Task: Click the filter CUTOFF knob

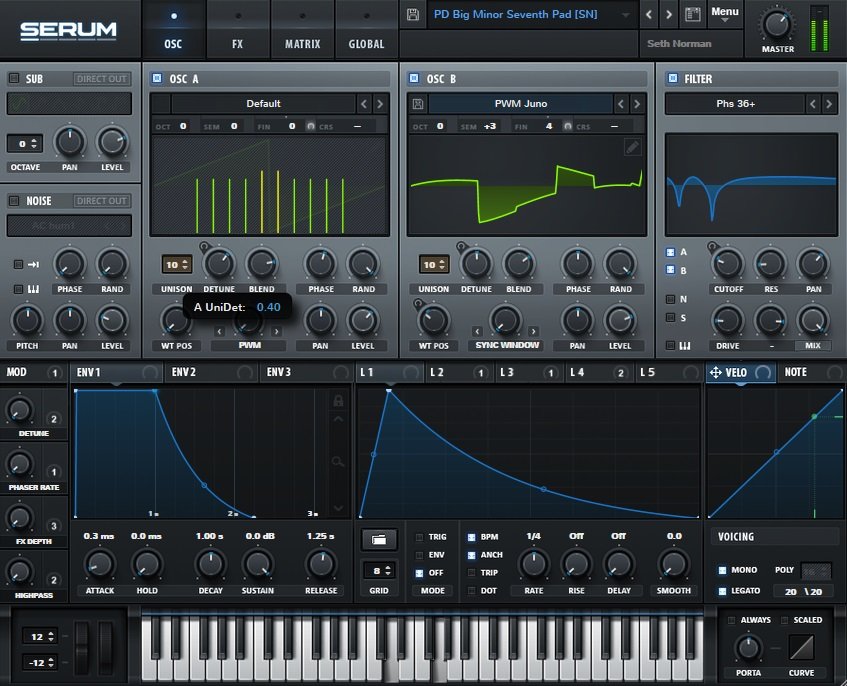Action: pyautogui.click(x=728, y=264)
